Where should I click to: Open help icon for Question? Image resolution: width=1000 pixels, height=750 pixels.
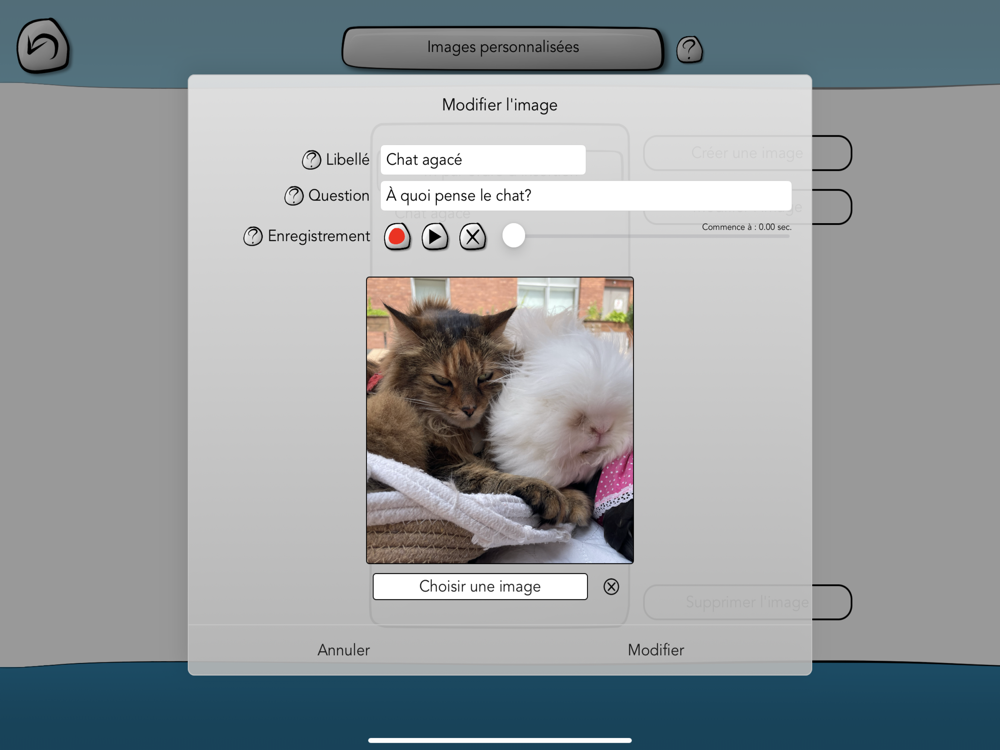pyautogui.click(x=293, y=196)
